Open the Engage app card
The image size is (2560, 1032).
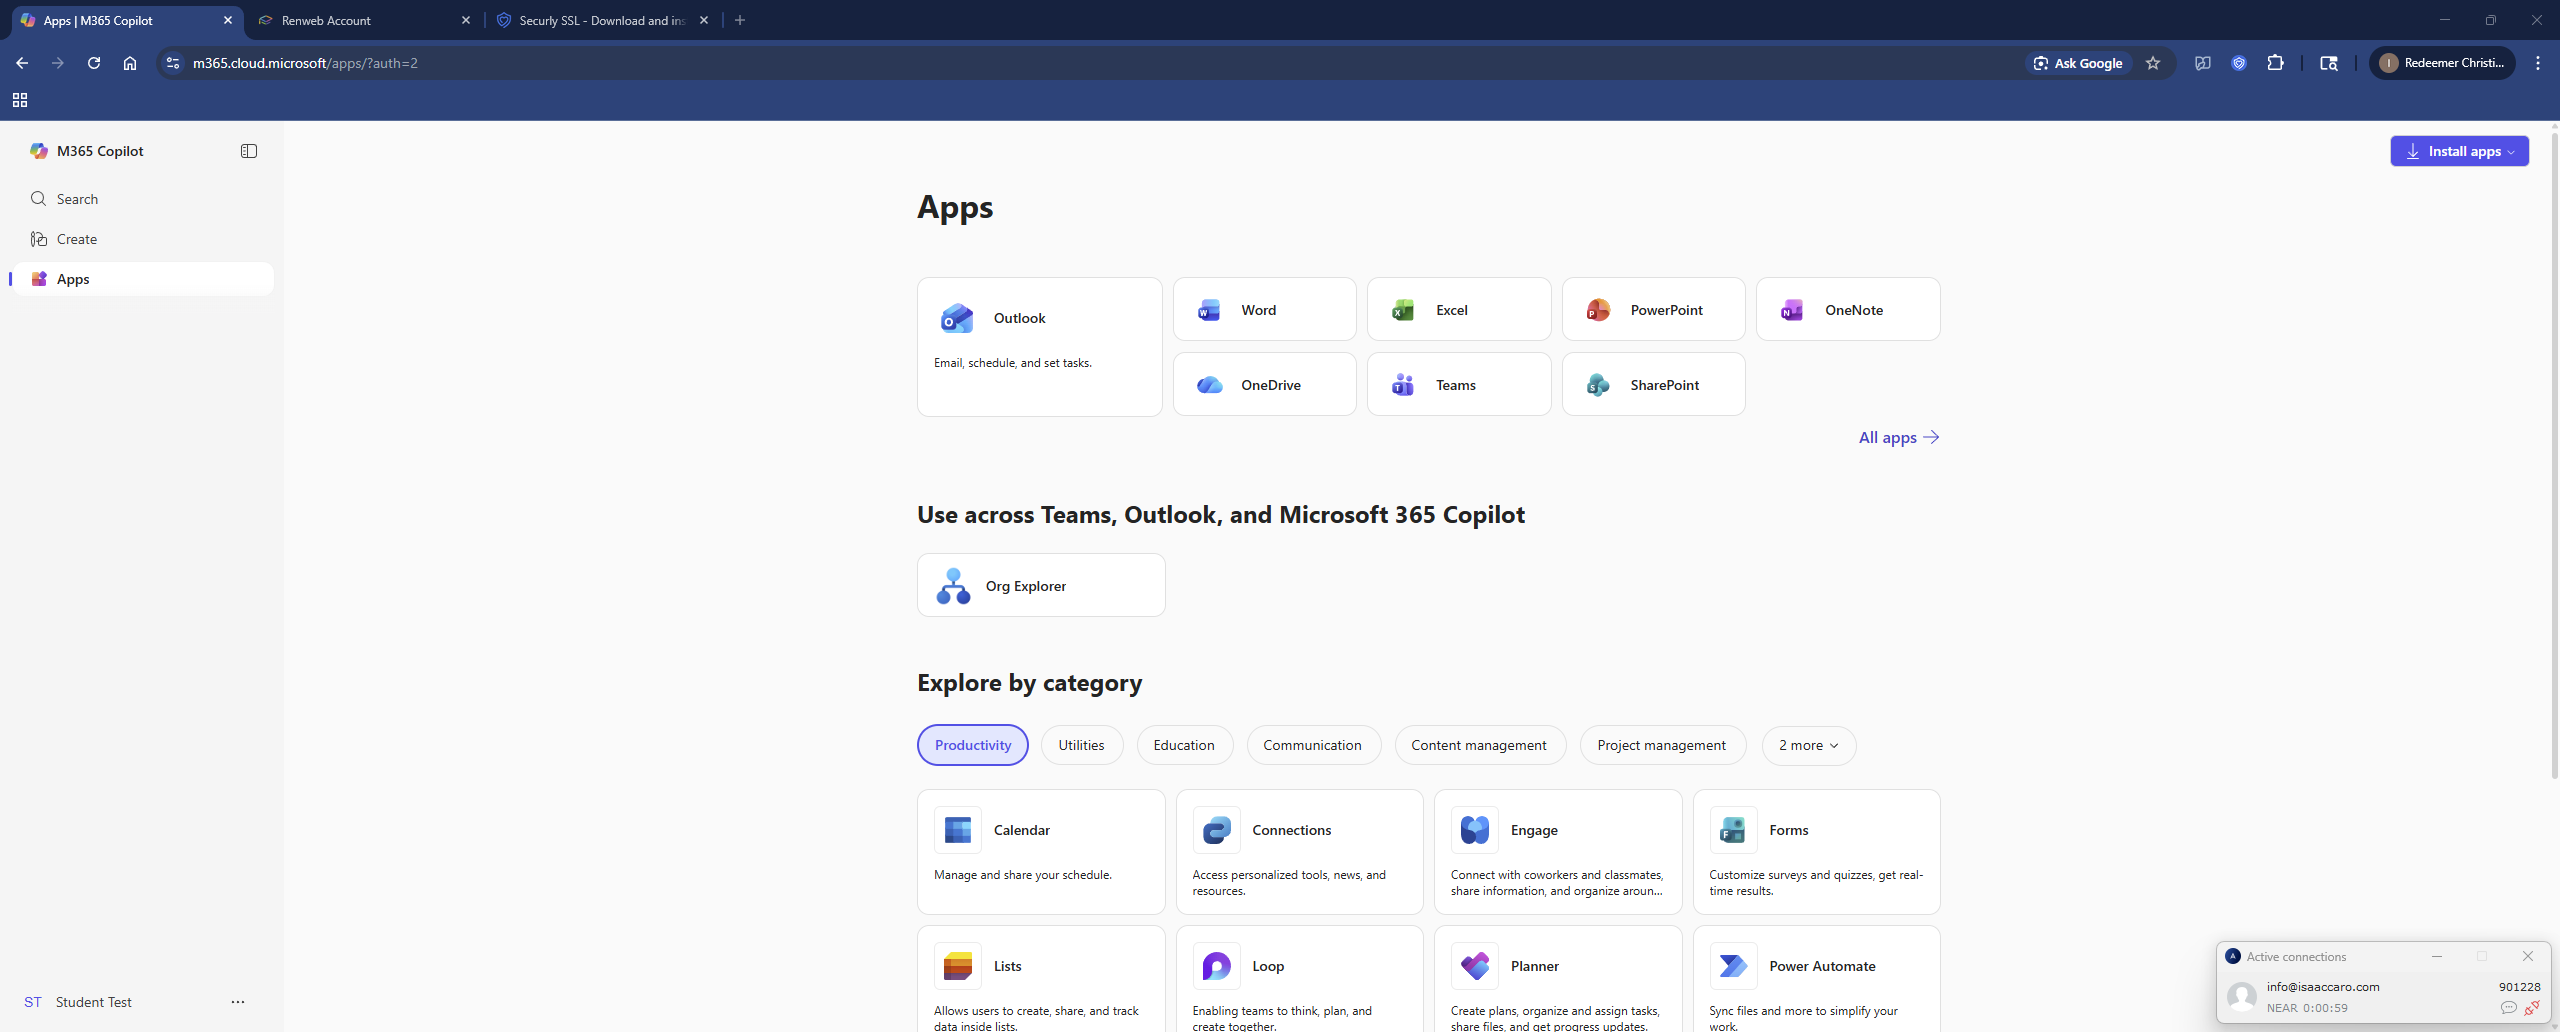coord(1558,852)
